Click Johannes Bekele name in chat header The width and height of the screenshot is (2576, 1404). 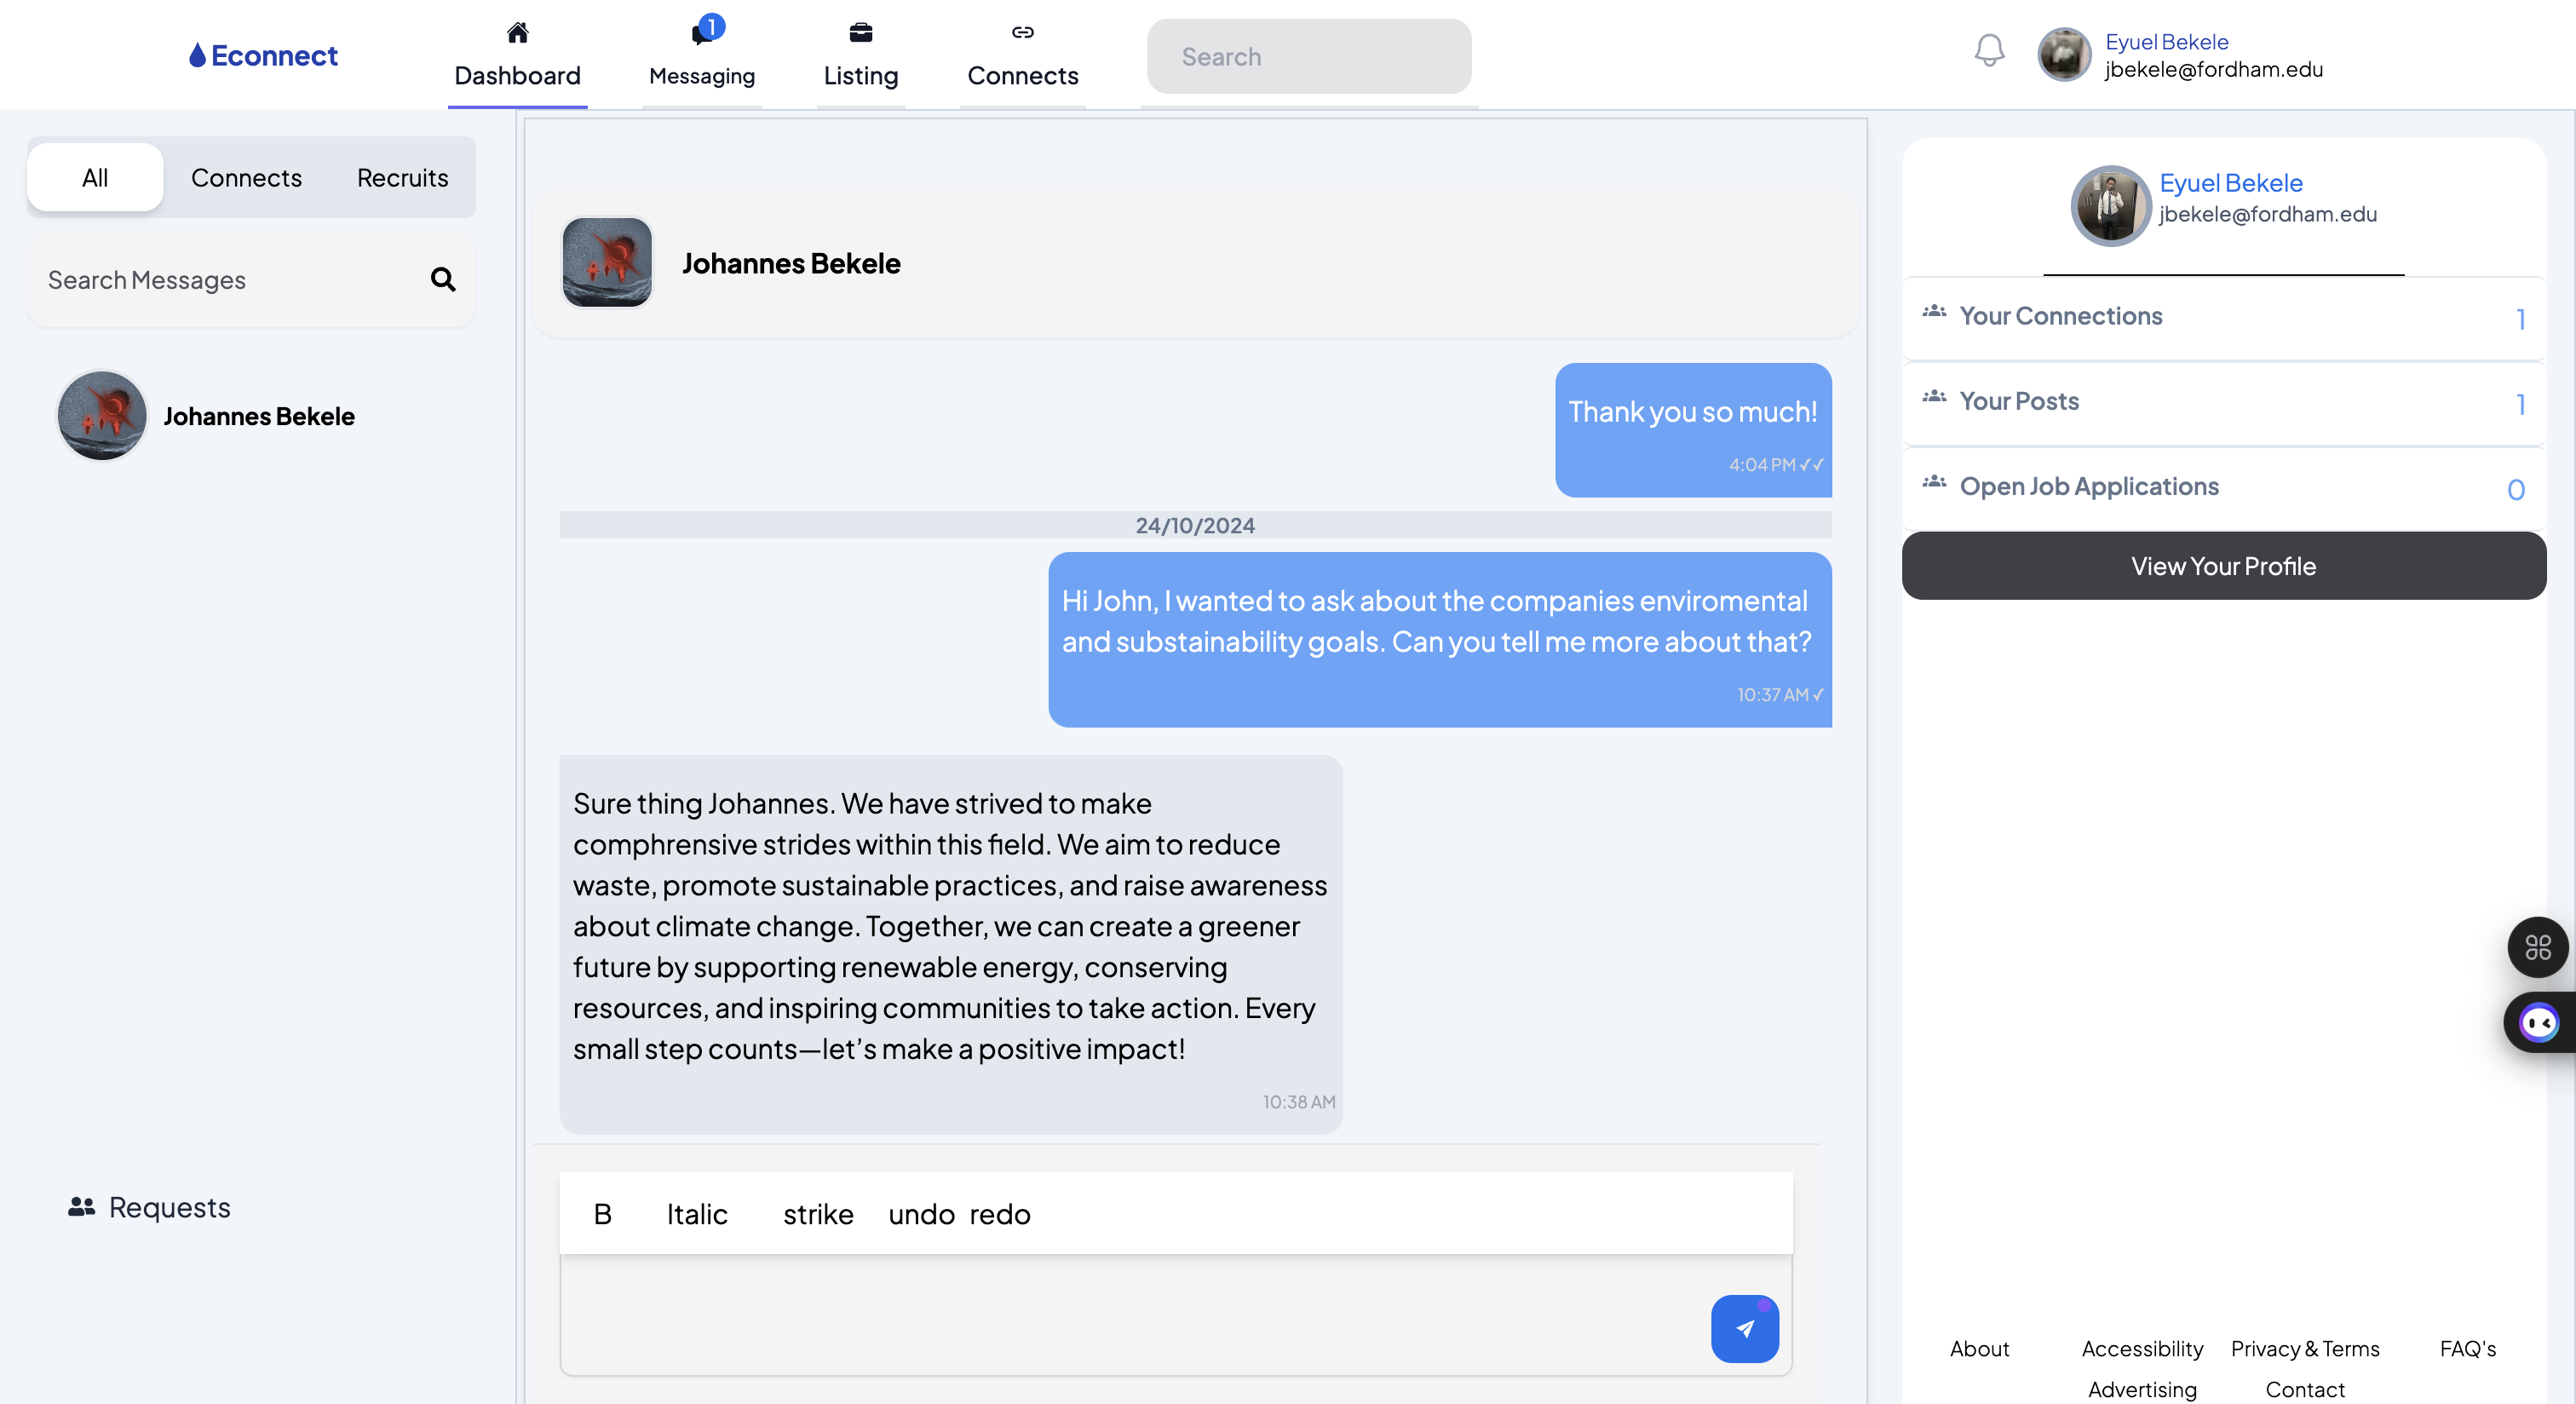click(x=791, y=262)
